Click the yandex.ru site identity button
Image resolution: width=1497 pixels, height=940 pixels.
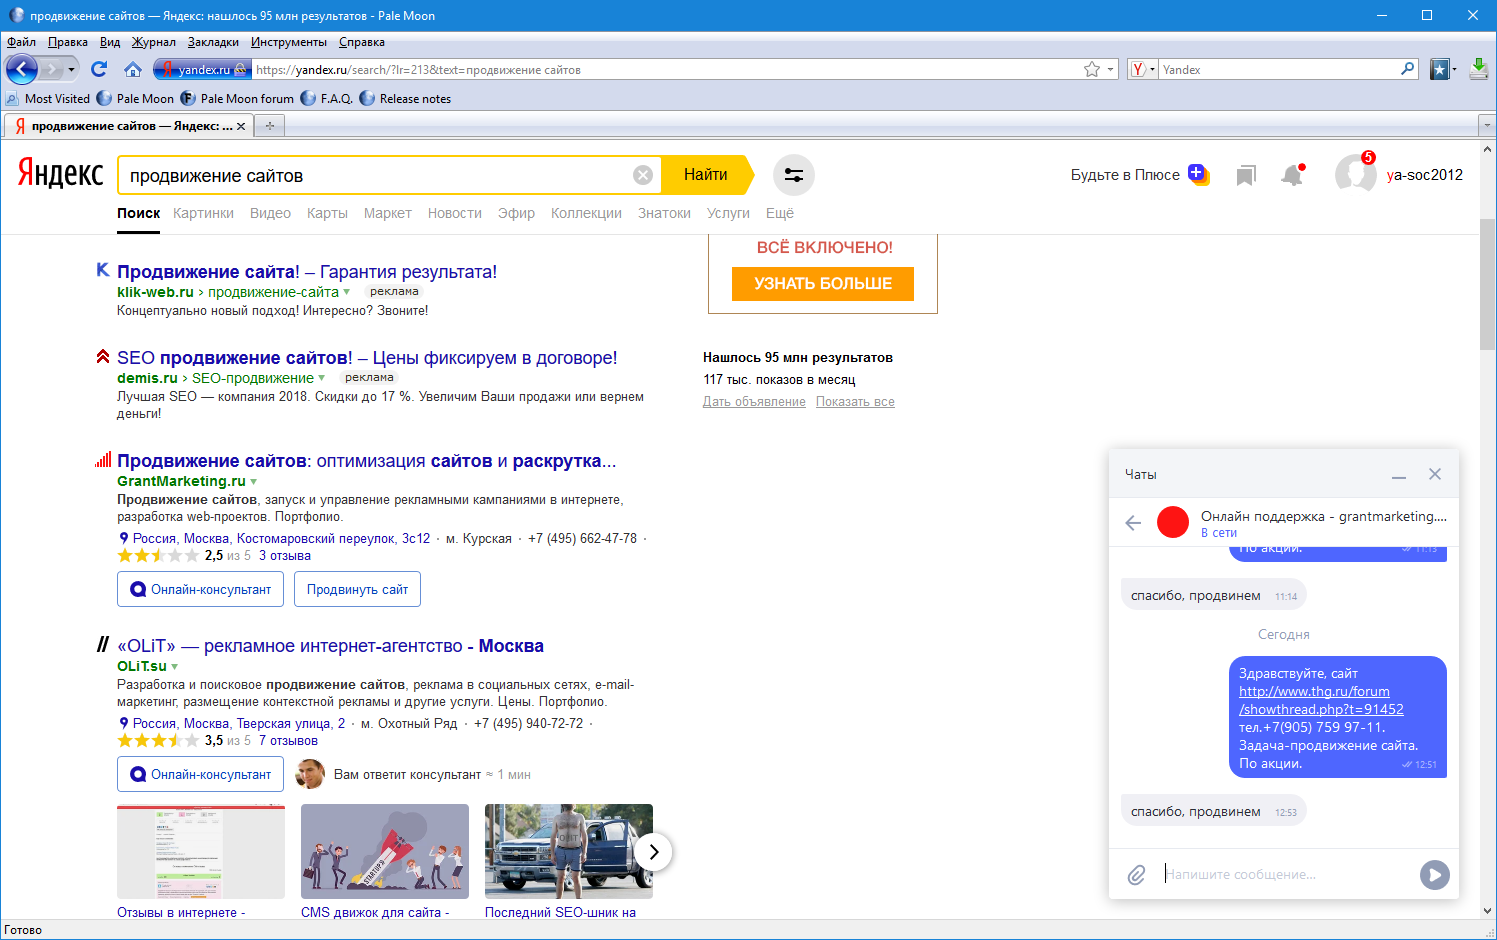click(x=201, y=69)
